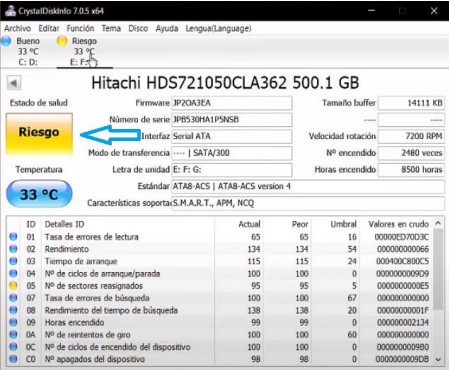
Task: Click raw value 00000ED70D3C
Action: click(402, 237)
